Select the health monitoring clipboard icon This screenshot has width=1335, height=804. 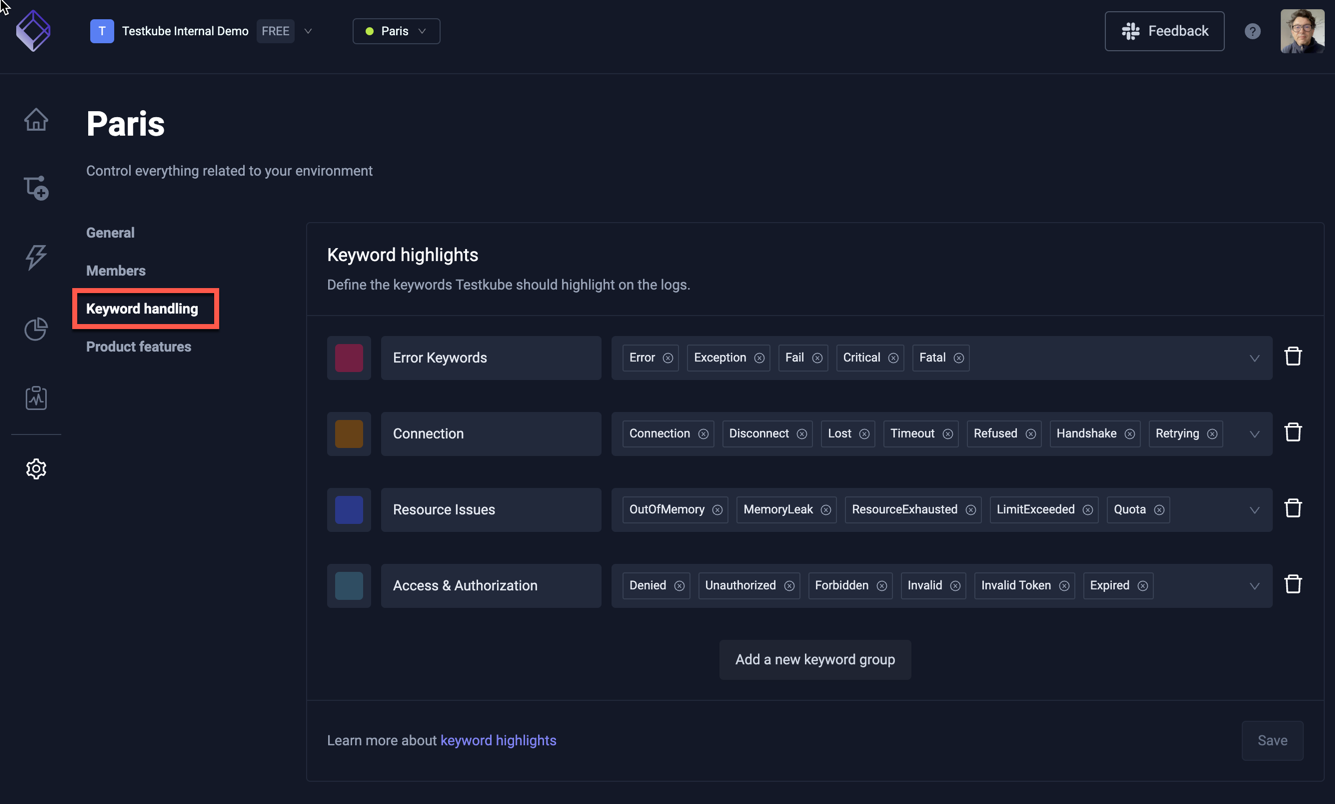pos(36,397)
